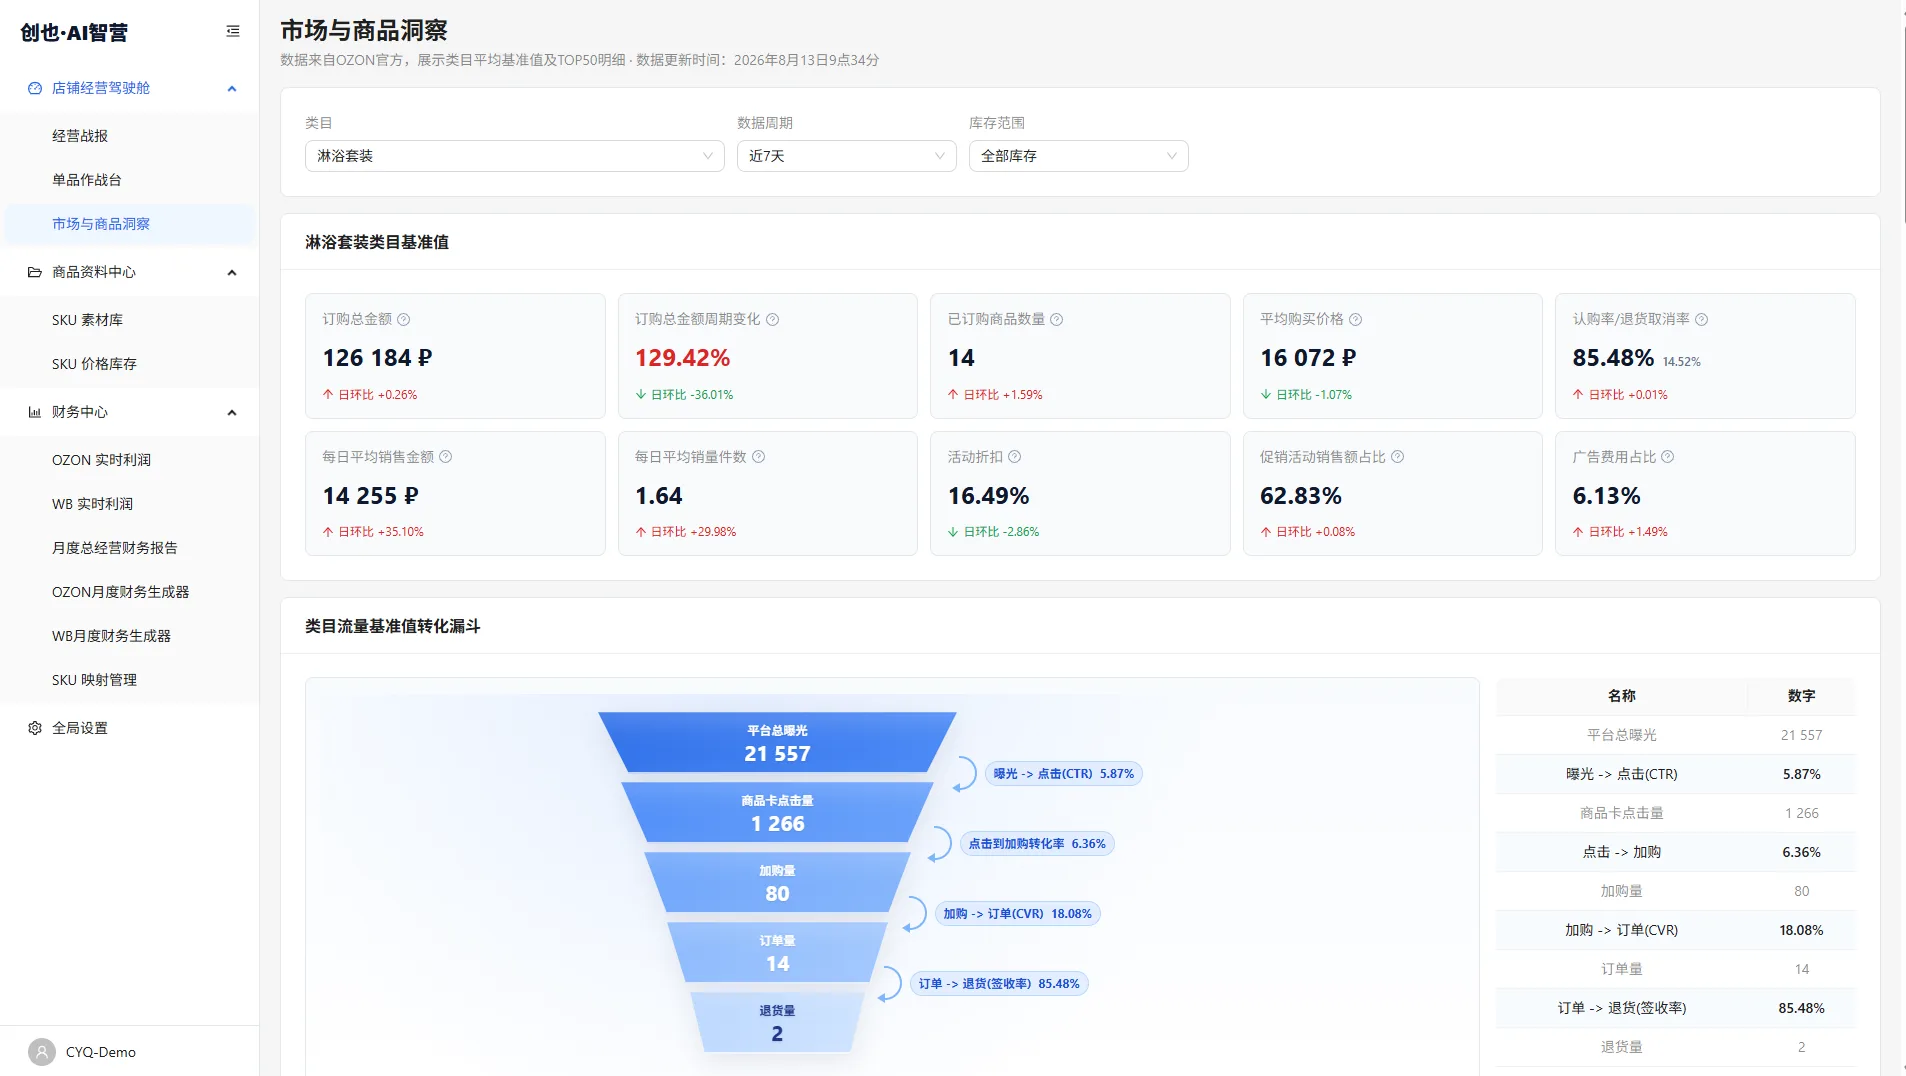This screenshot has height=1076, width=1906.
Task: Click the 财务中心 chart icon
Action: tap(35, 412)
